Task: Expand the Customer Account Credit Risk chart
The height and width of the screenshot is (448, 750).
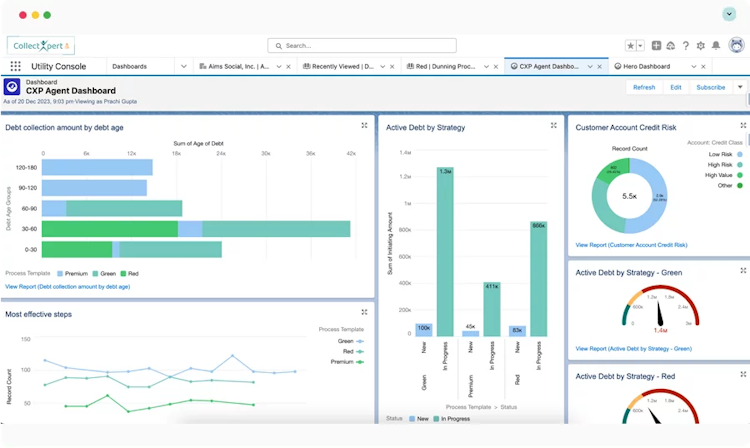Action: pyautogui.click(x=743, y=125)
